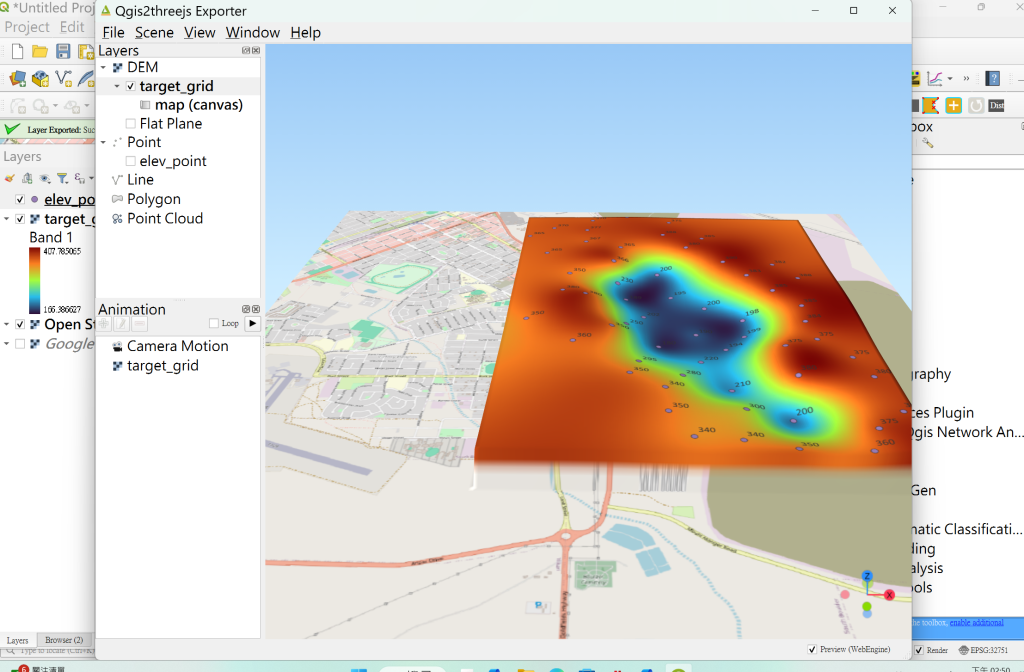Screen dimensions: 1024x672
Task: Click the Z axis navigation gizmo handle
Action: 867,576
